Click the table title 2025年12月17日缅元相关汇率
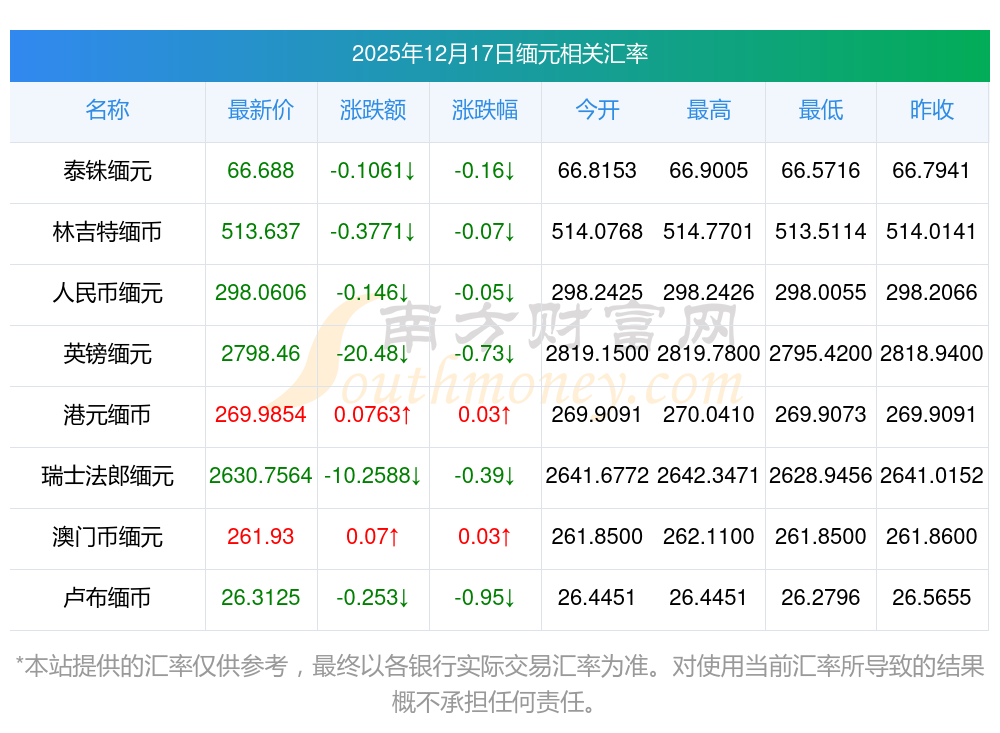This screenshot has height=733, width=1000. click(499, 54)
